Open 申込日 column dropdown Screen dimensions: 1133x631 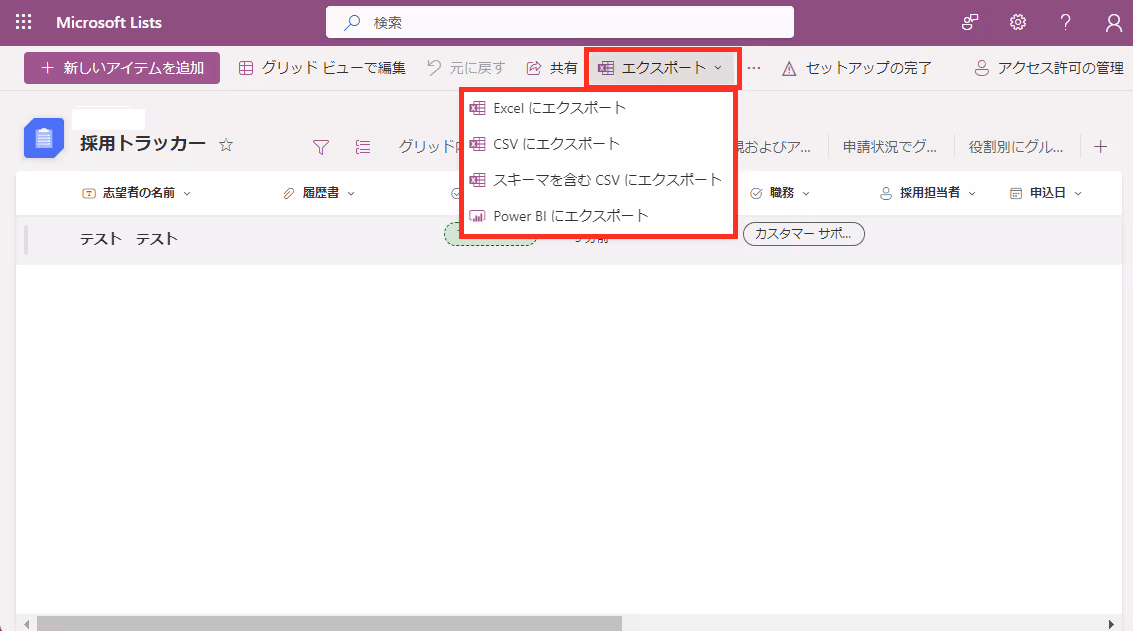[x=1078, y=194]
